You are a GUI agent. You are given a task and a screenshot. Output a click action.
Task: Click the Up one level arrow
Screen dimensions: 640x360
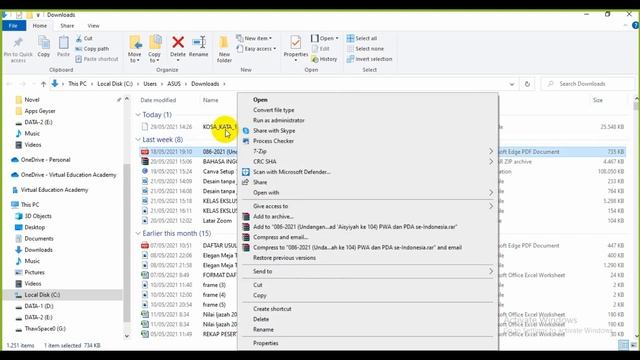tap(43, 84)
